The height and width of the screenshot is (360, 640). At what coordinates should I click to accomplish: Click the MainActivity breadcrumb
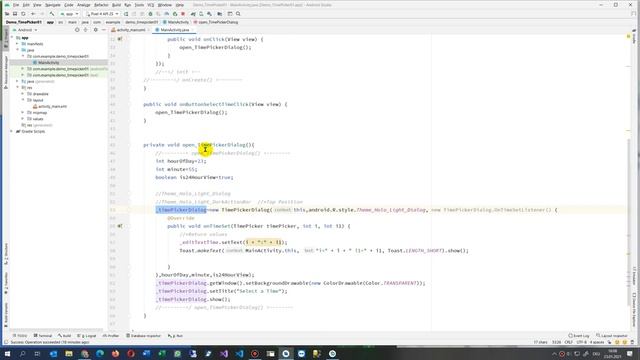click(176, 22)
